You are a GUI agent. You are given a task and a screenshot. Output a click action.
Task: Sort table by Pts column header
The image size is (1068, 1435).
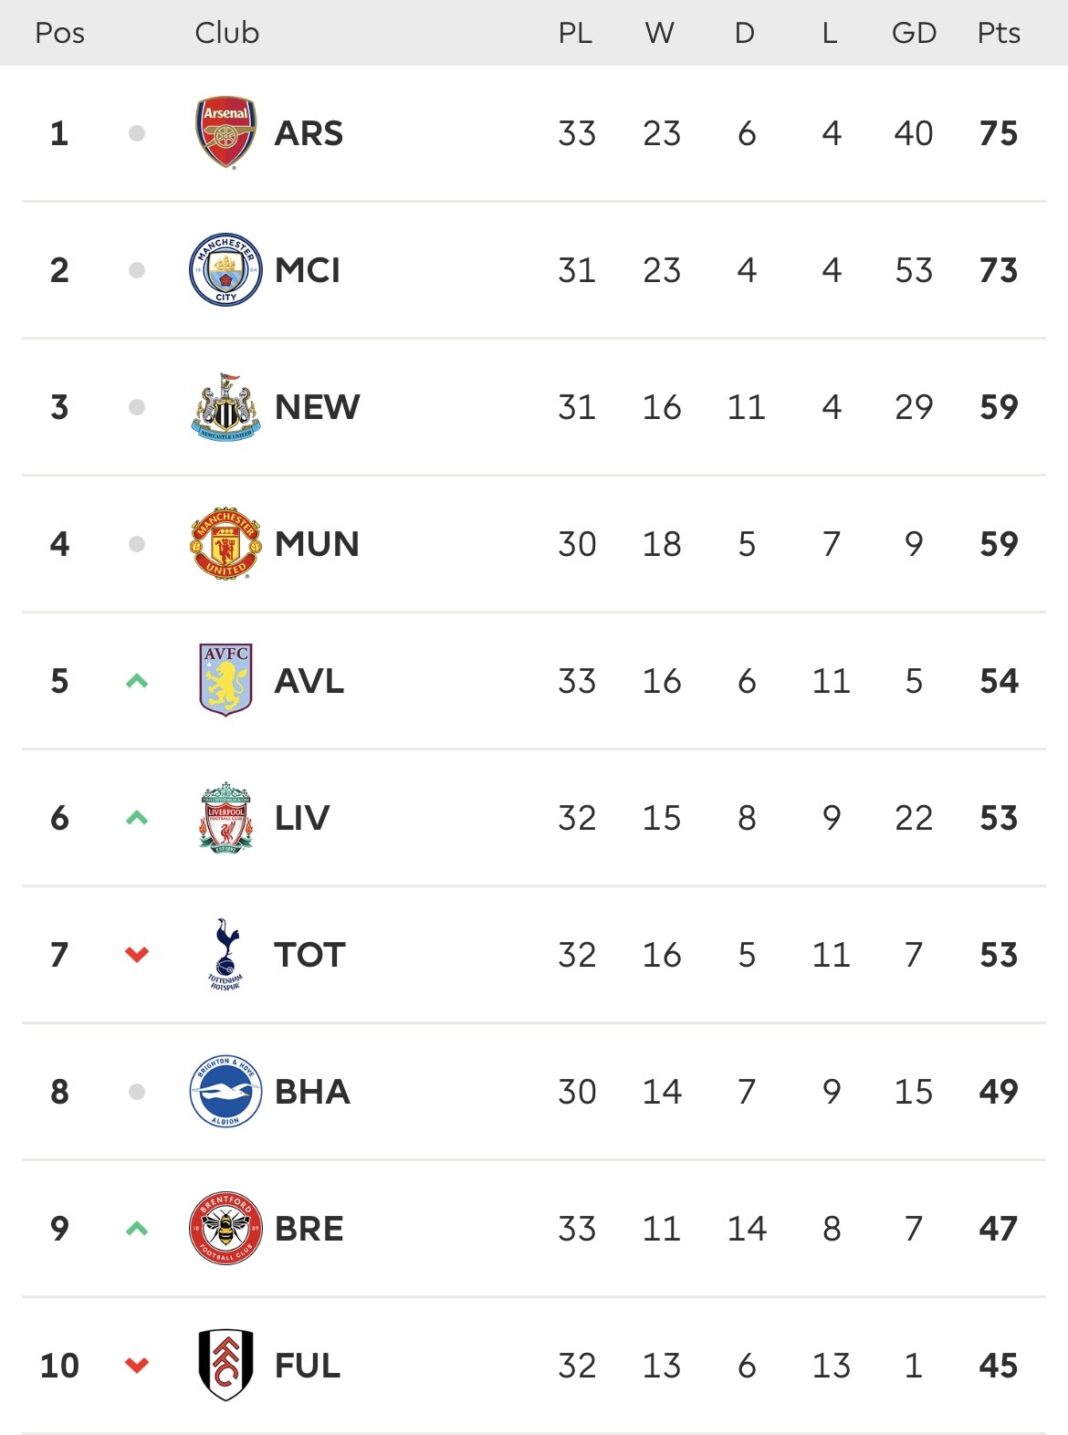pos(998,33)
